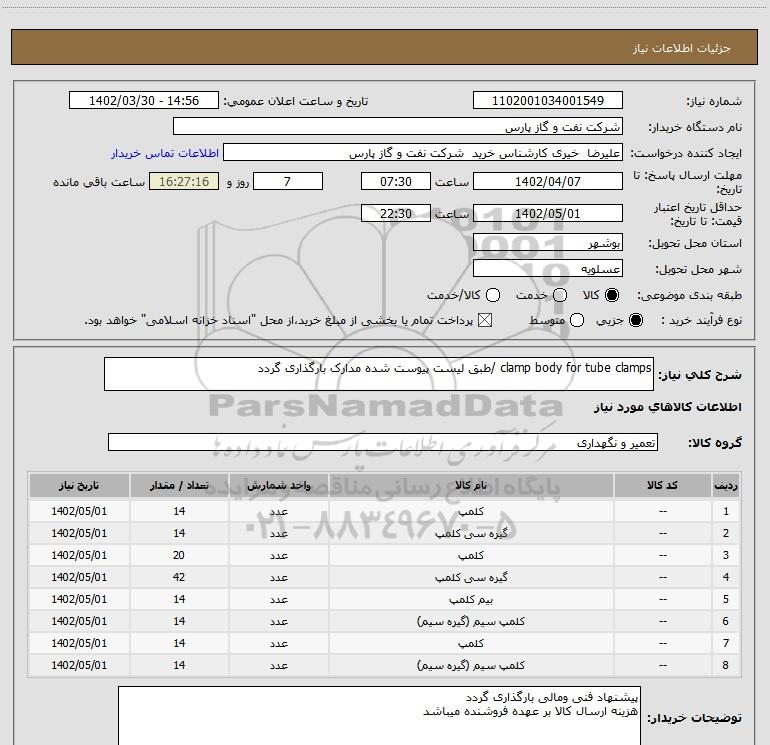The height and width of the screenshot is (745, 770).
Task: Click the نام کالا column header
Action: pos(471,486)
